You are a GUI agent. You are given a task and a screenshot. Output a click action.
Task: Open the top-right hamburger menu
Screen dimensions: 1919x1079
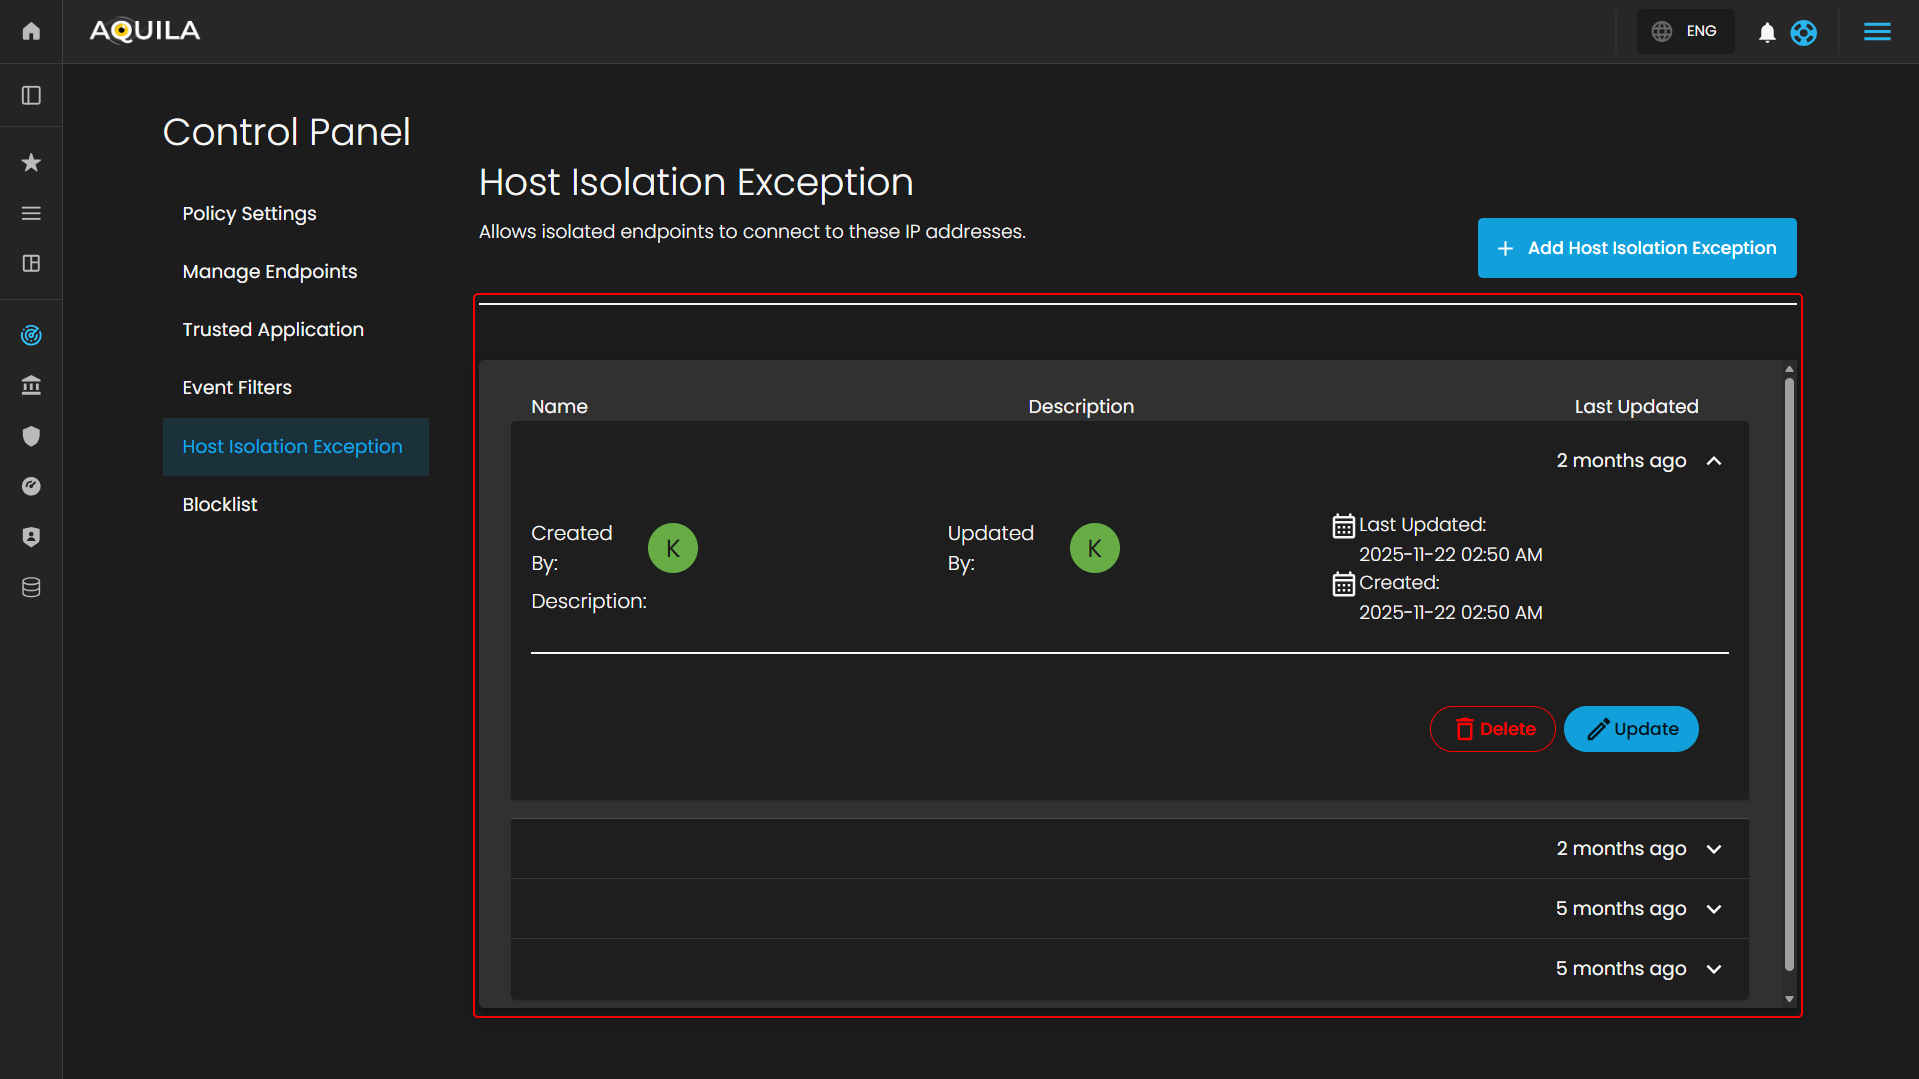point(1877,32)
